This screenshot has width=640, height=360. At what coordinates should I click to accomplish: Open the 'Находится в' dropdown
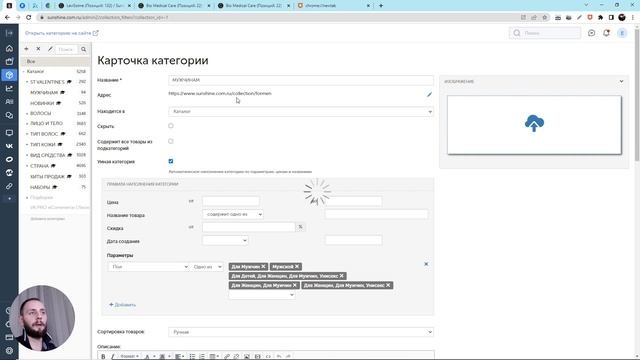pos(301,111)
